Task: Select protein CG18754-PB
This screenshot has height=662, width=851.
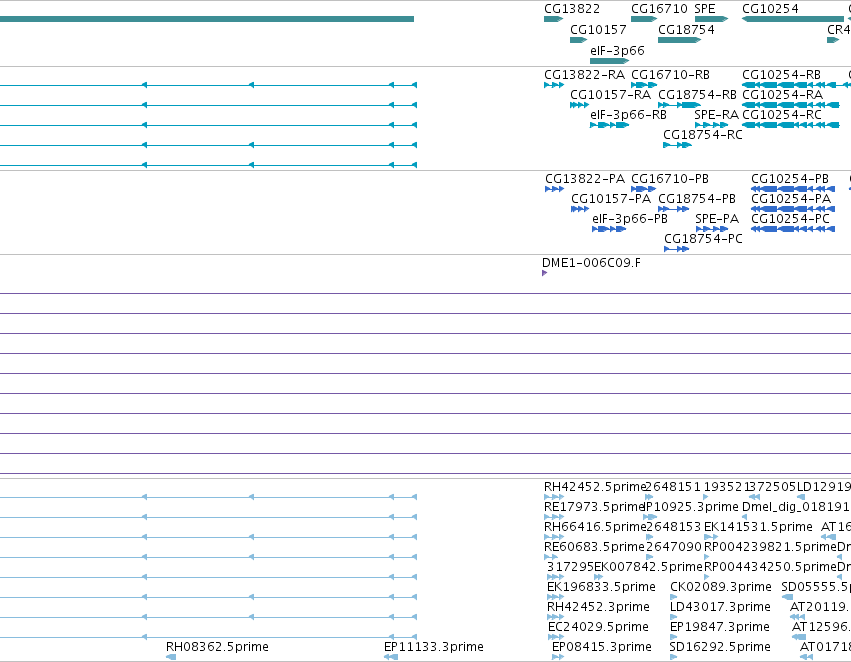Action: click(697, 199)
